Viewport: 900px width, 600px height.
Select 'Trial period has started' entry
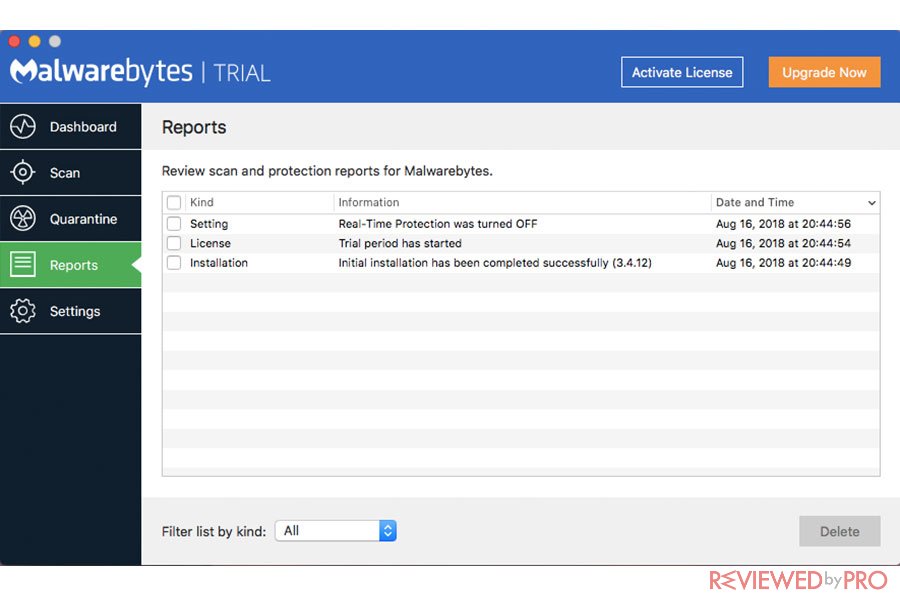(400, 243)
